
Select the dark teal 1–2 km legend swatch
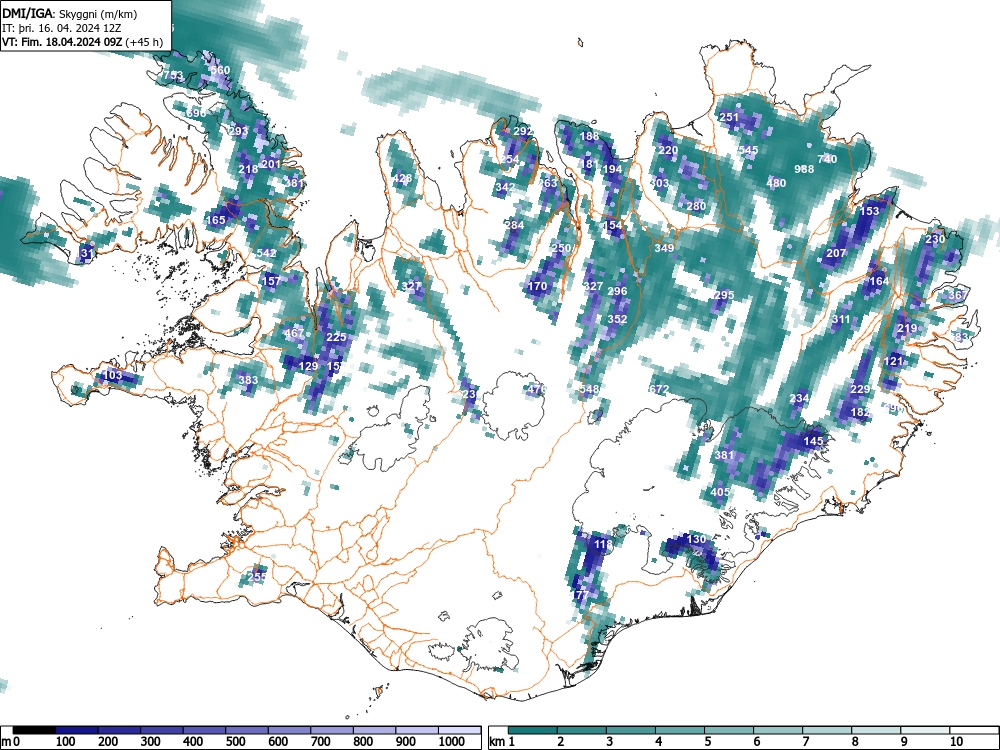533,730
